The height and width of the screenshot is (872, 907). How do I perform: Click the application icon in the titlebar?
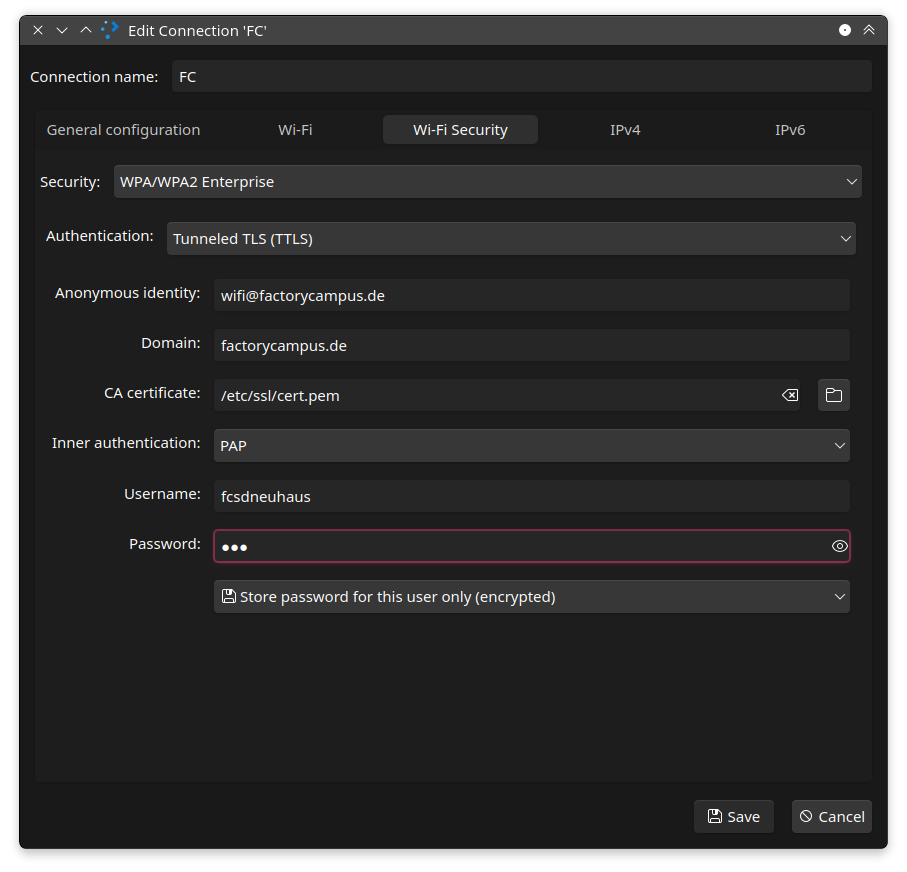(x=109, y=30)
